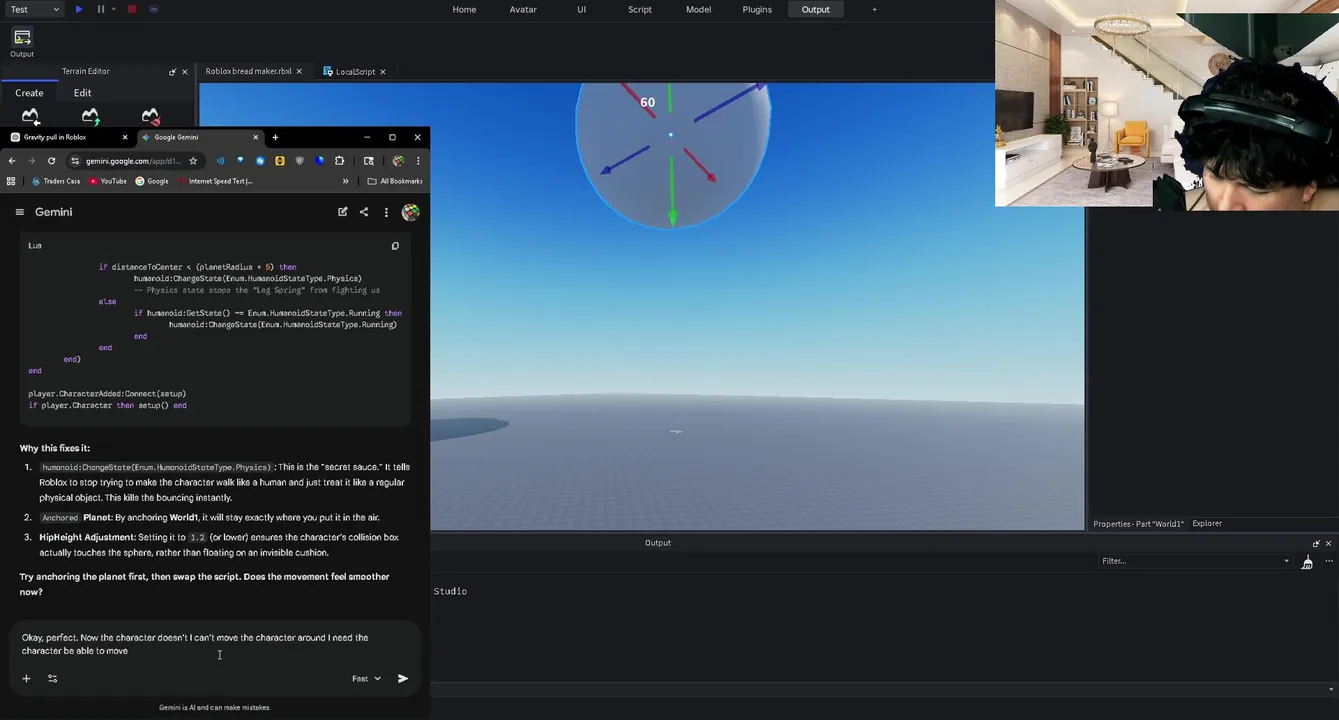Switch to Roblox bread maker.rbxl tab
1339x720 pixels.
point(248,71)
